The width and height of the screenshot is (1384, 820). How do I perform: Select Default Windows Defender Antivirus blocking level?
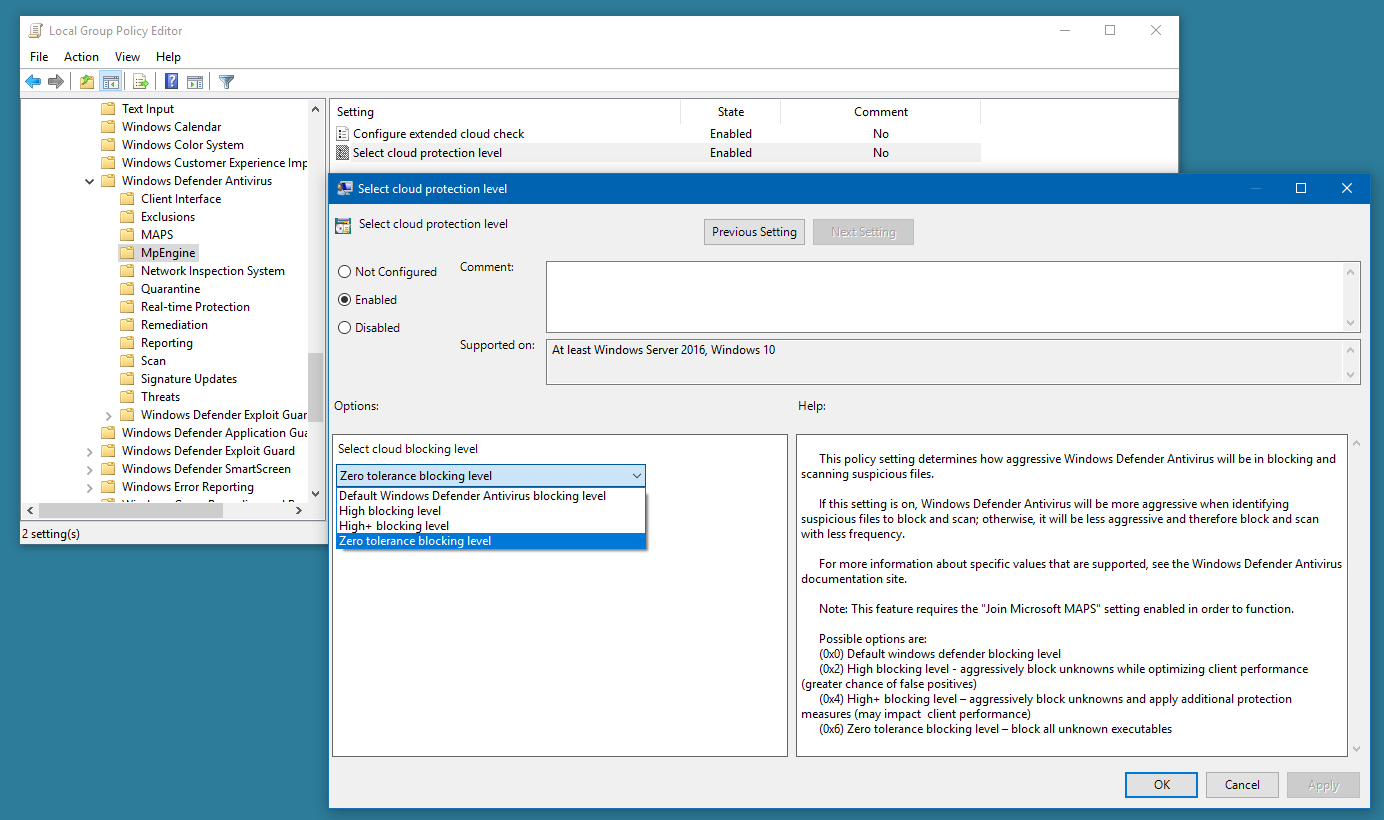pos(472,496)
